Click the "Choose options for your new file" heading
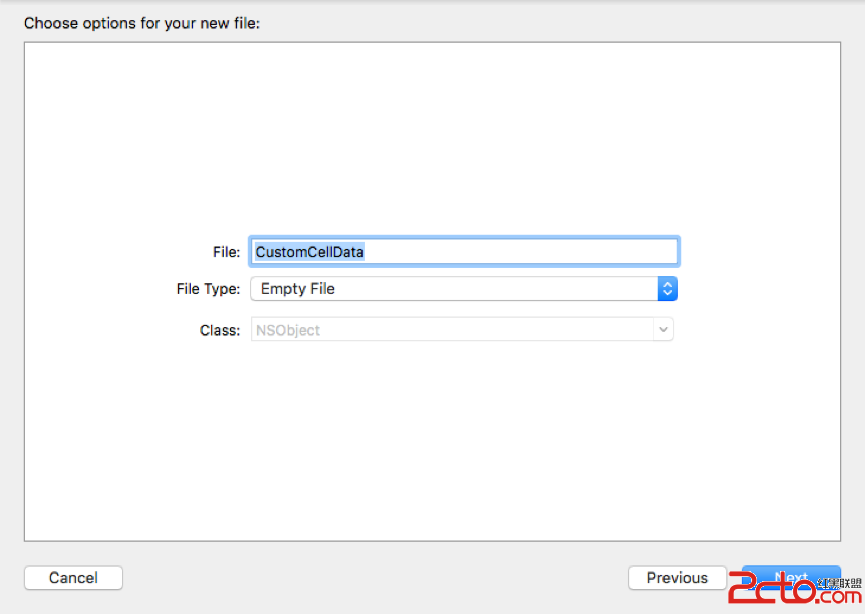Screen dimensions: 865x614 142,22
